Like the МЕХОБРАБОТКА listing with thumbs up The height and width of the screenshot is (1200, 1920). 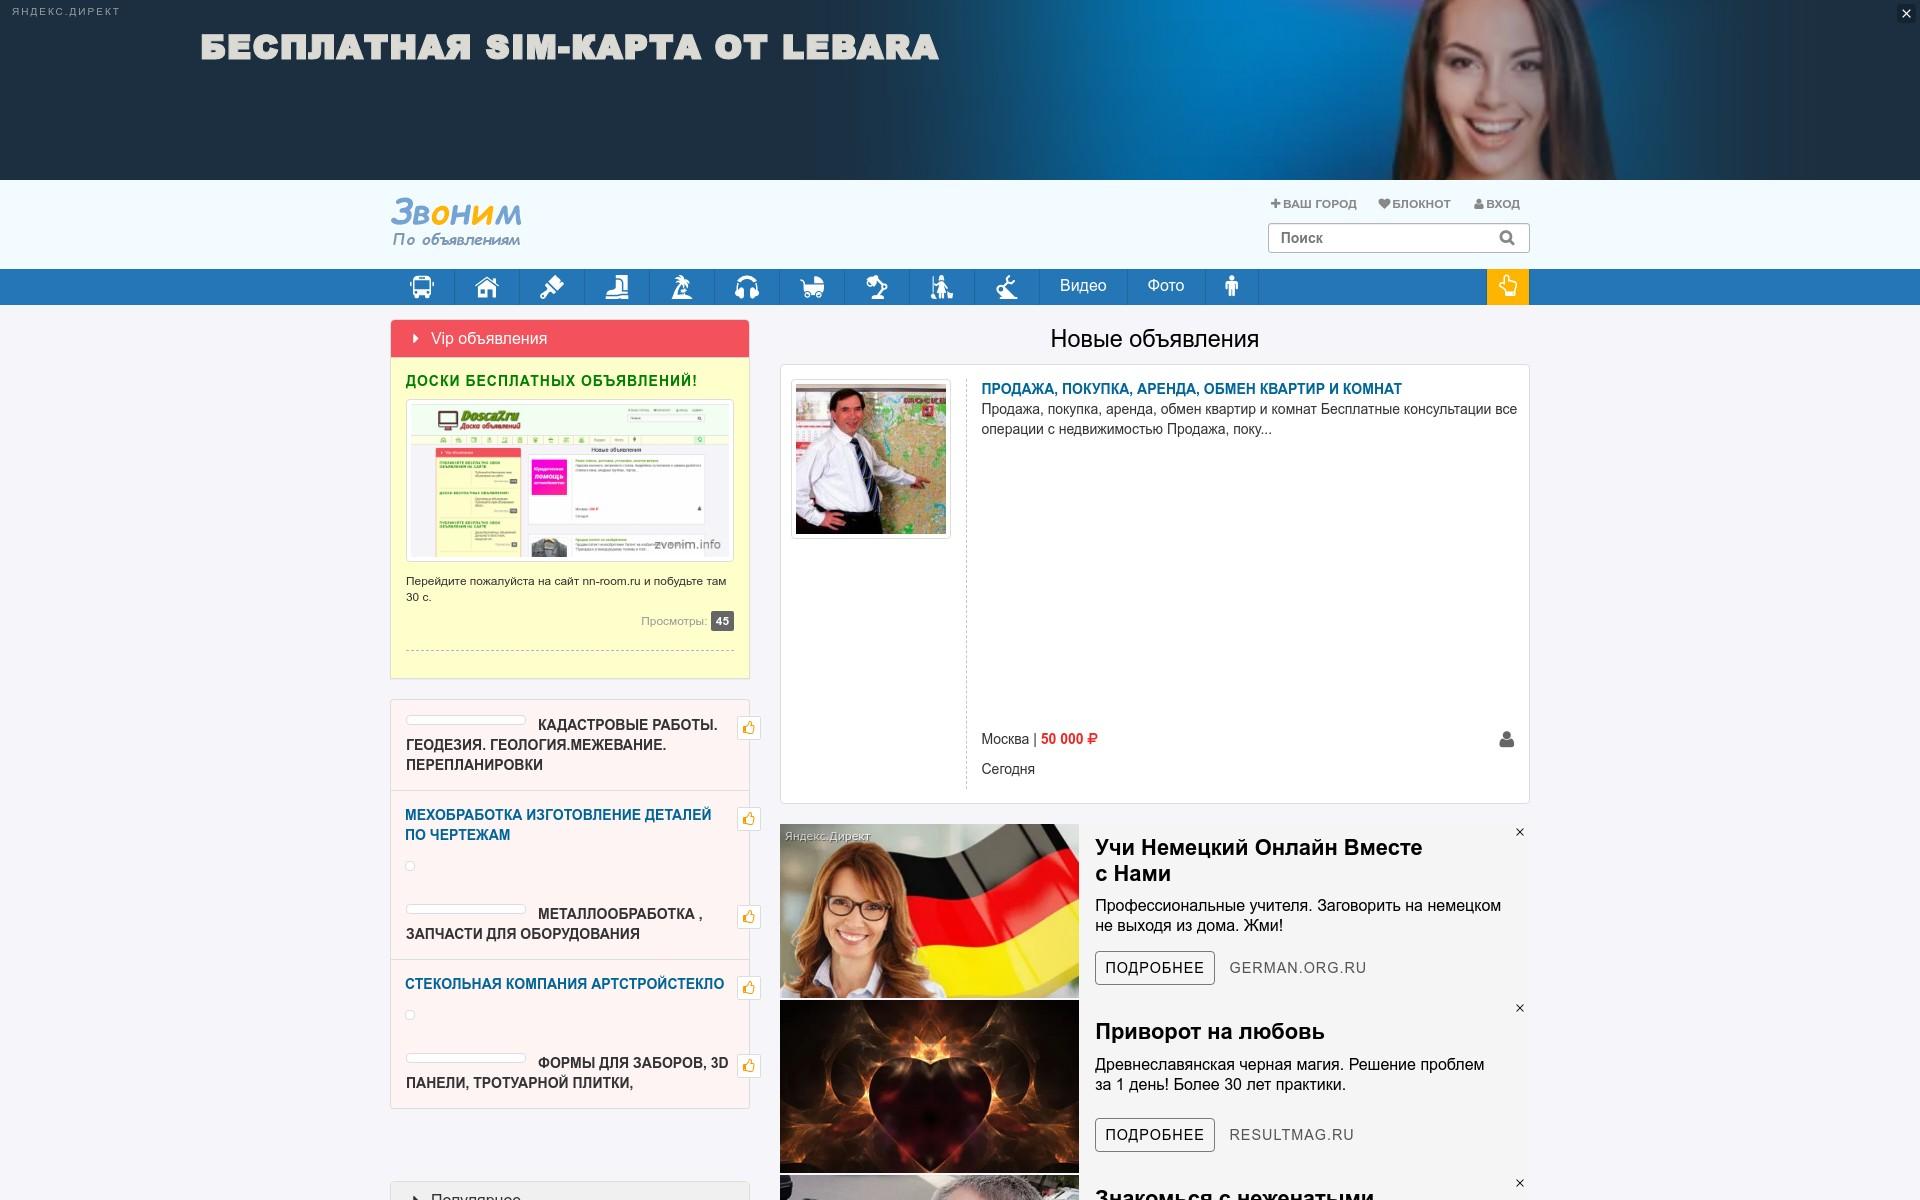point(749,819)
